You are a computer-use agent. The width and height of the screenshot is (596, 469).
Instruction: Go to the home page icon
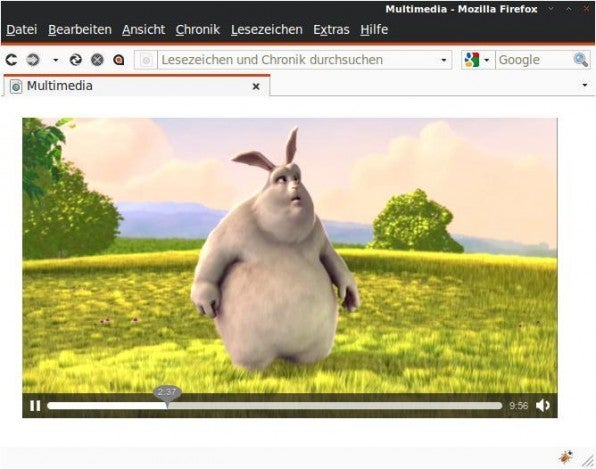point(119,60)
